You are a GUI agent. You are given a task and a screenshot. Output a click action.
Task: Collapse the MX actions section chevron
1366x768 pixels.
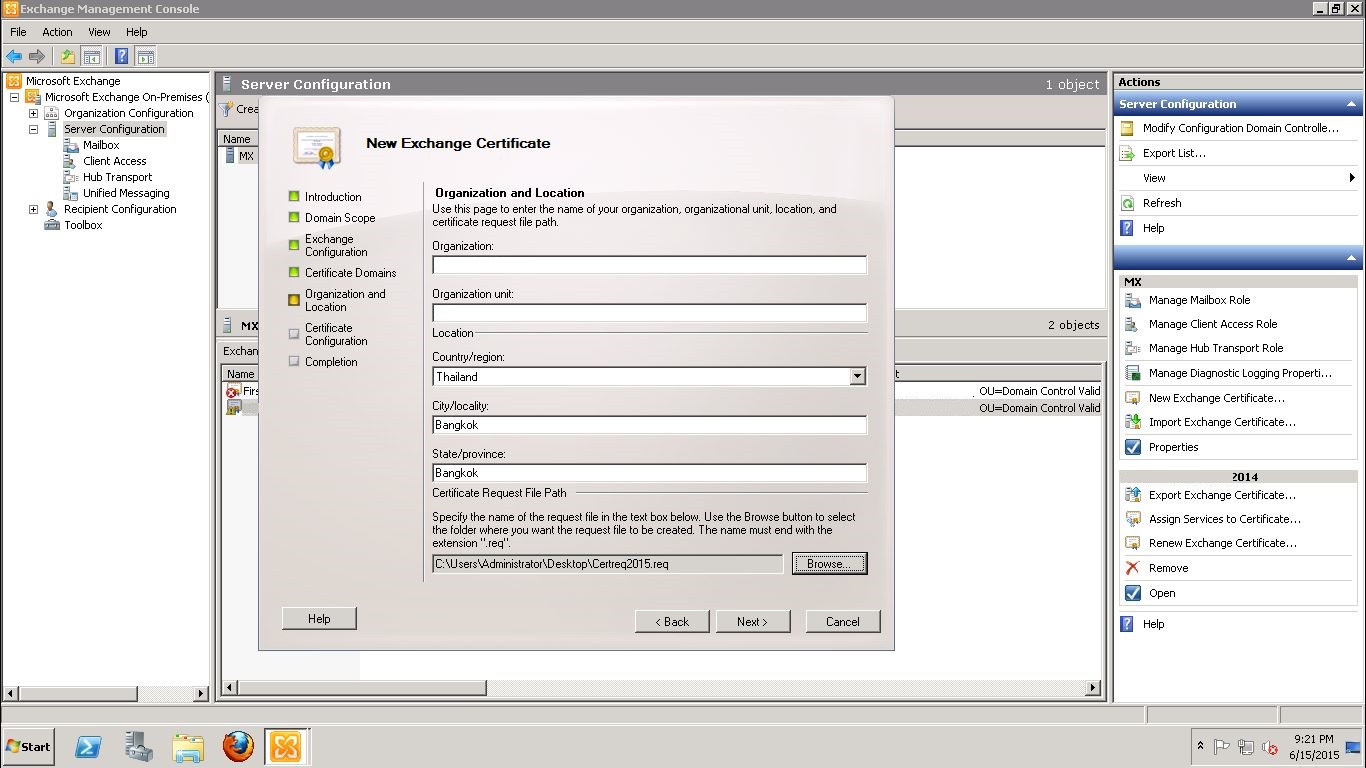pyautogui.click(x=1351, y=258)
